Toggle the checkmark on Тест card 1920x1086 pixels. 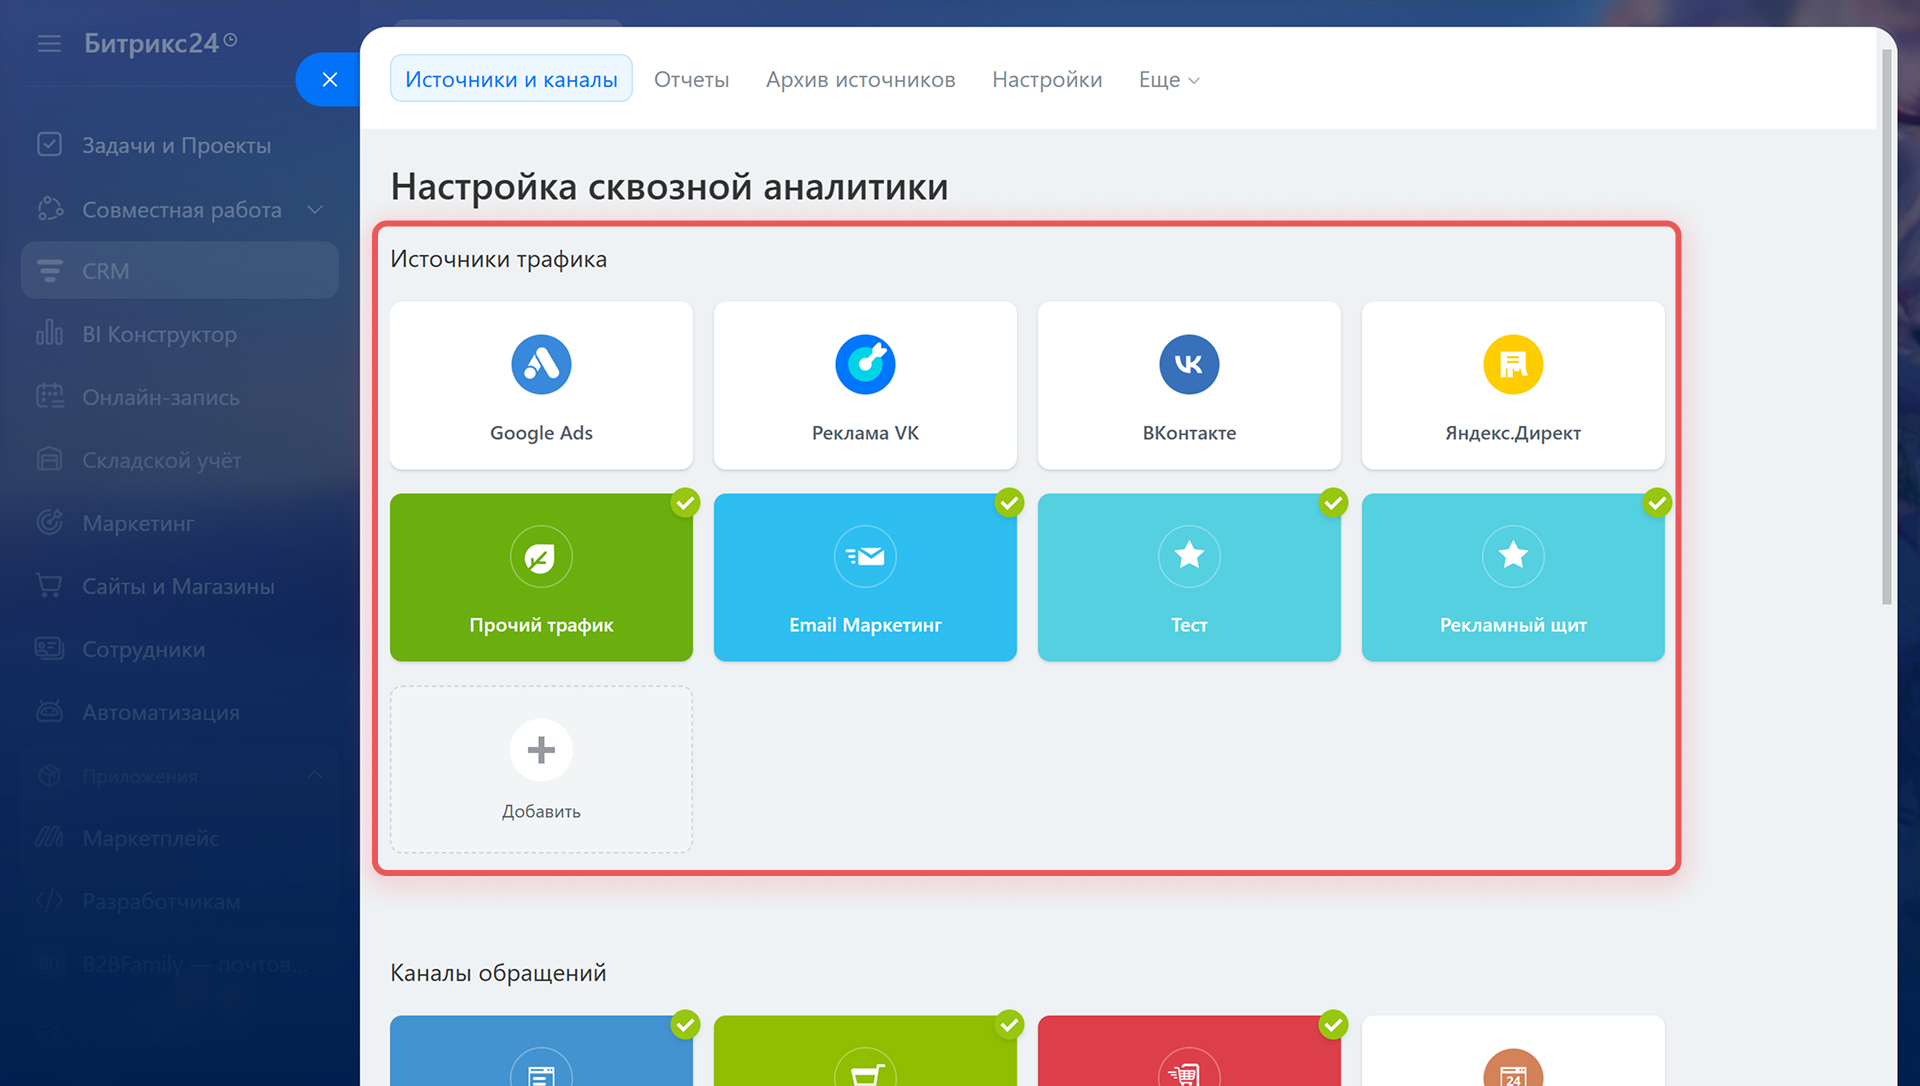click(x=1333, y=502)
